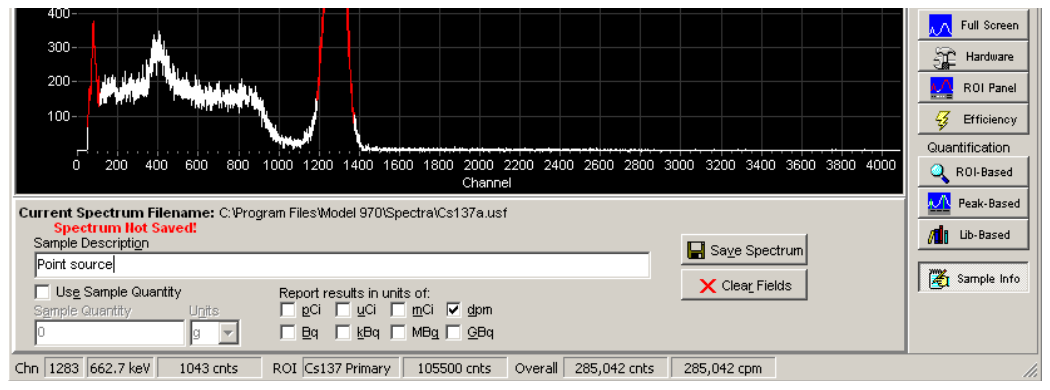Check the MBq units box
The height and width of the screenshot is (390, 1050).
398,331
